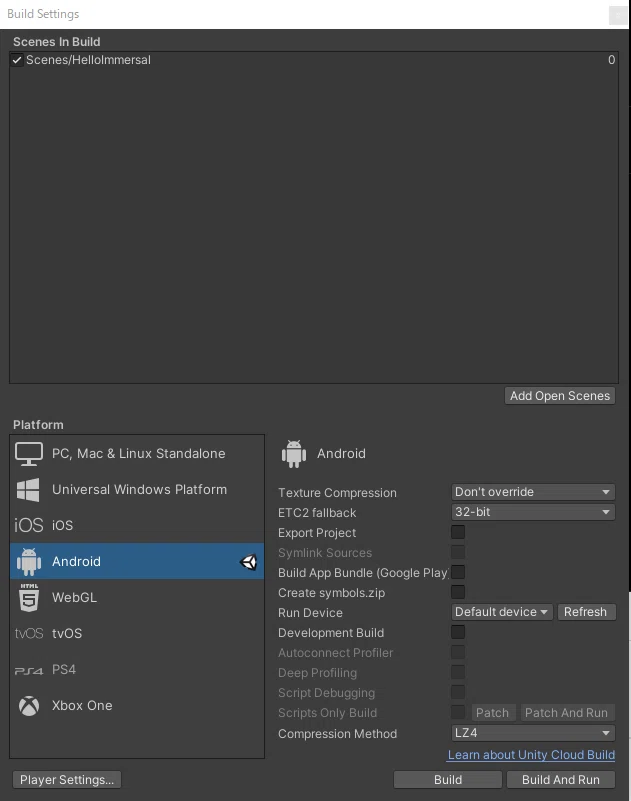Viewport: 631px width, 801px height.
Task: Open the Texture Compression dropdown
Action: (533, 492)
